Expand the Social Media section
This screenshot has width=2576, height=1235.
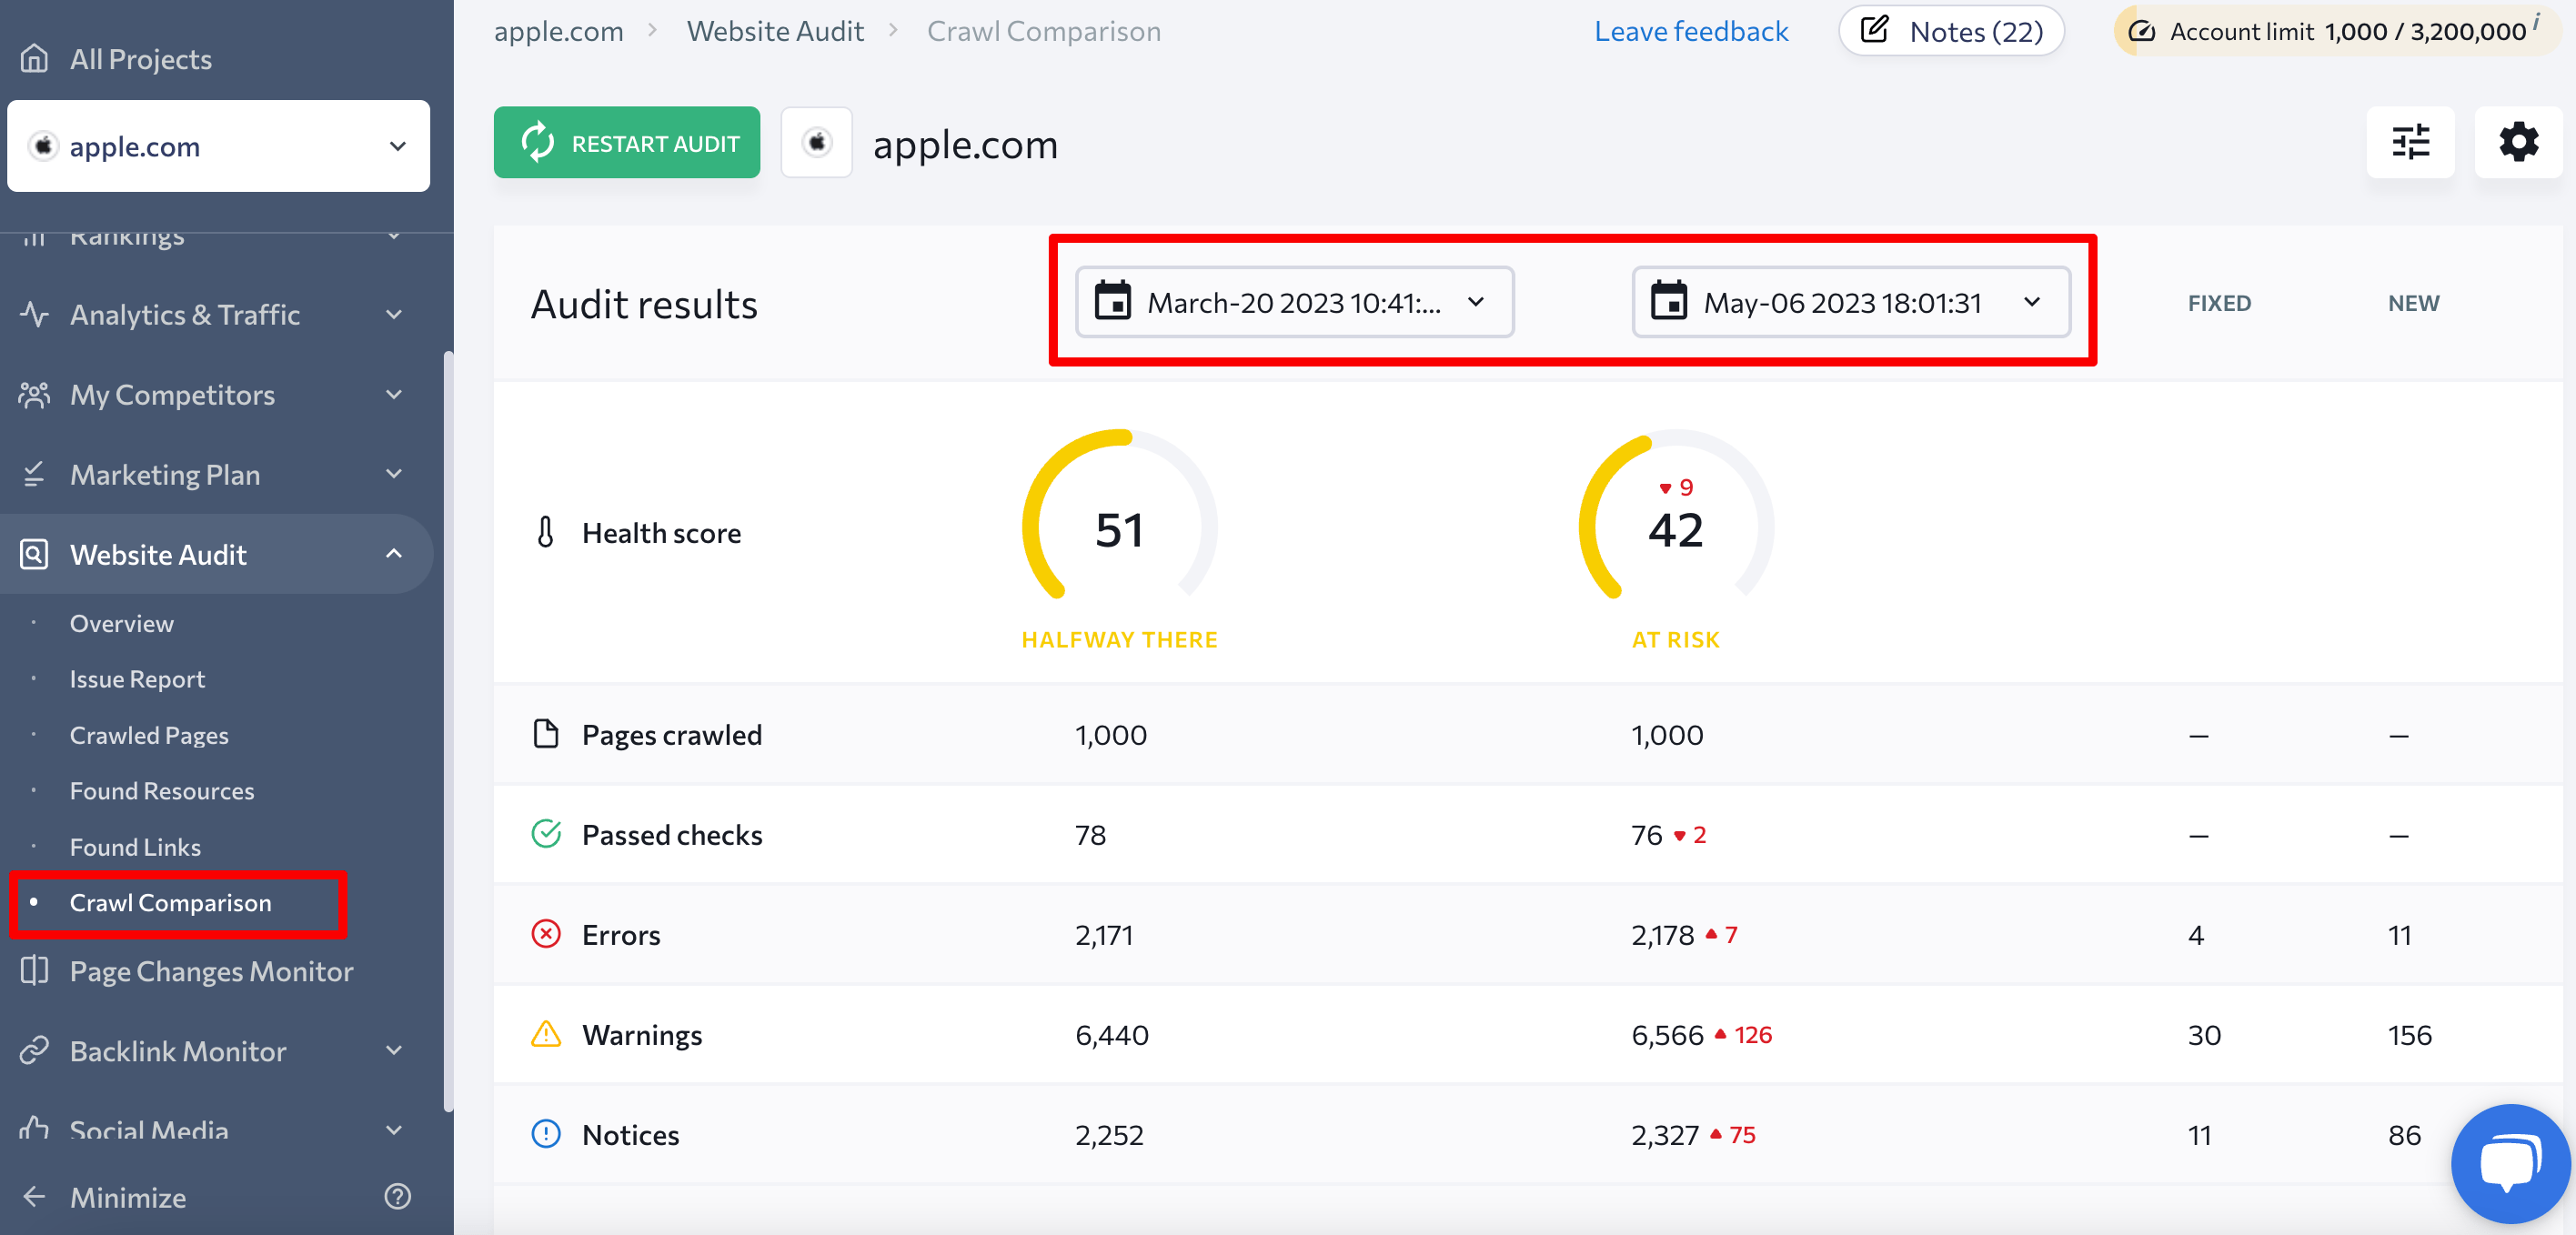[x=394, y=1129]
